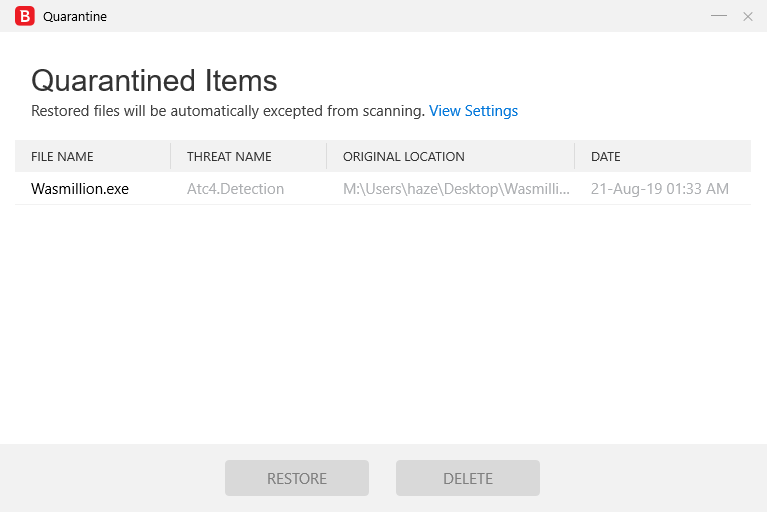Select the Wasmillion.exe quarantined file
Image resolution: width=767 pixels, height=512 pixels.
point(80,188)
